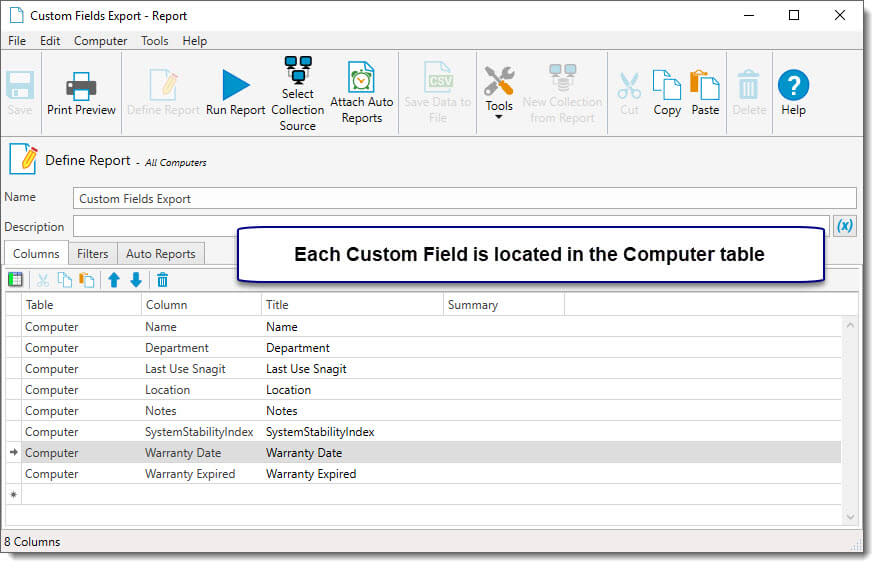The width and height of the screenshot is (879, 568).
Task: Open the Tools menu in menu bar
Action: click(154, 41)
